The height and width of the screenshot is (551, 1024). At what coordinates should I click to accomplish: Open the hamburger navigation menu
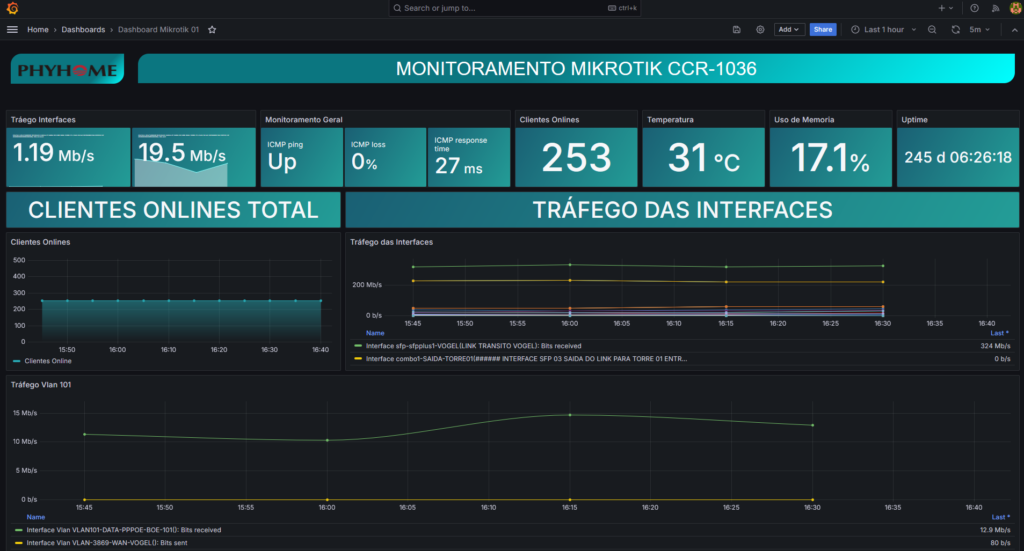point(12,30)
